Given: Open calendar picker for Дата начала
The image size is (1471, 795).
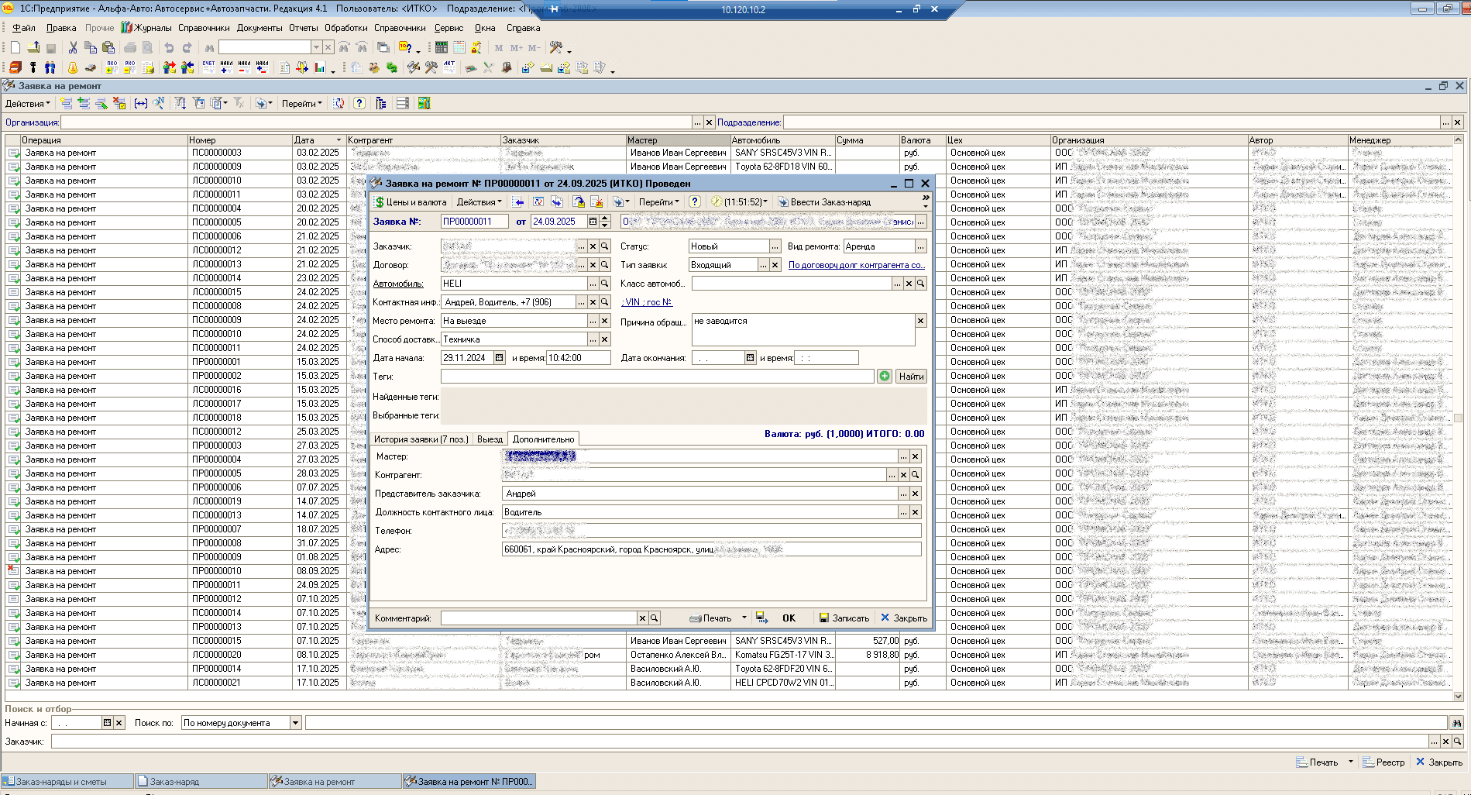Looking at the screenshot, I should 500,357.
